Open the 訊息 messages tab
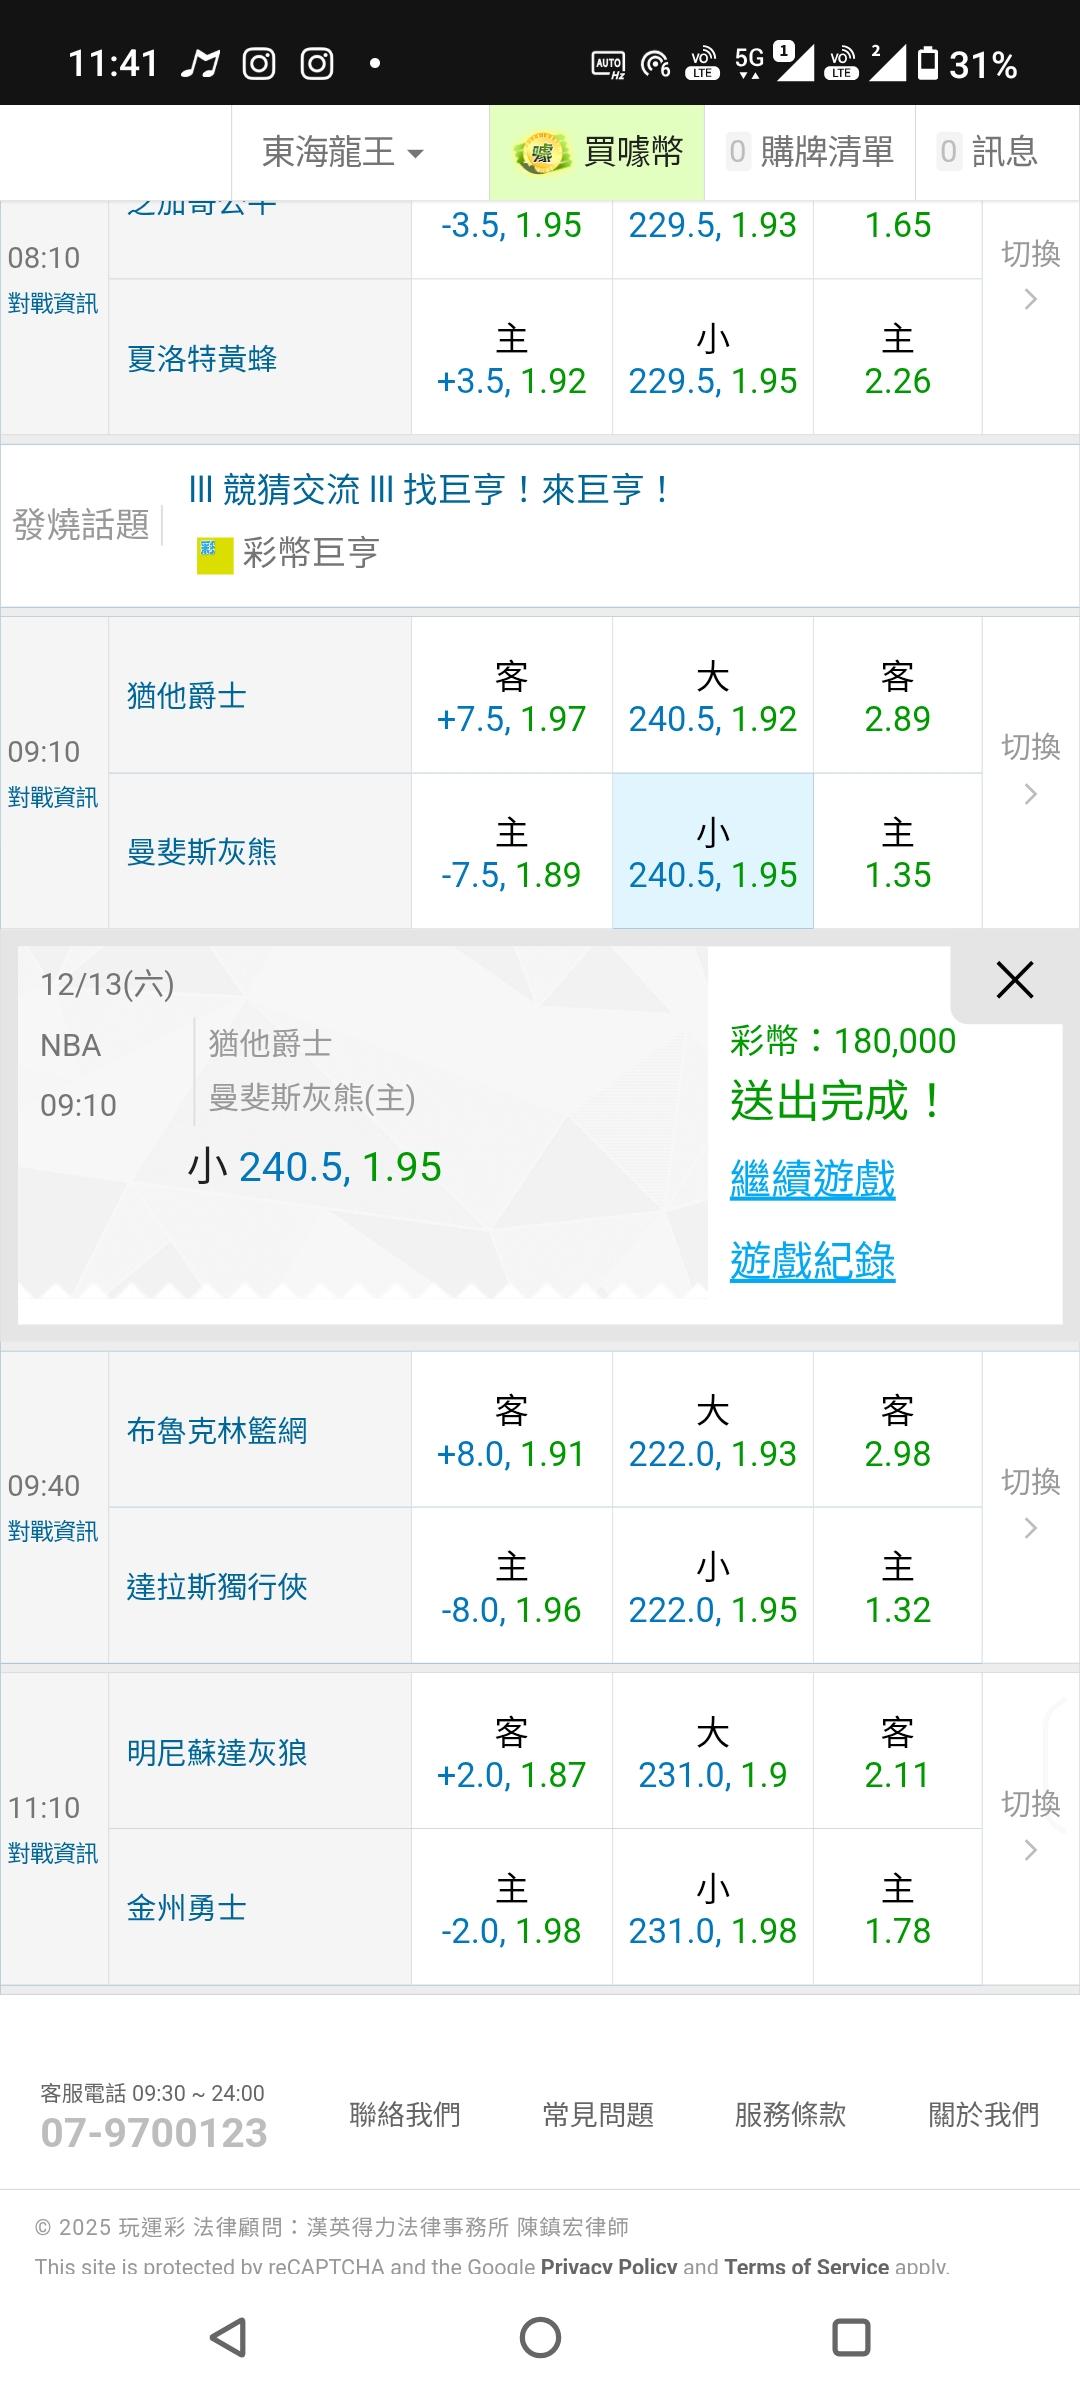Screen dimensions: 1080x2400 tap(988, 153)
